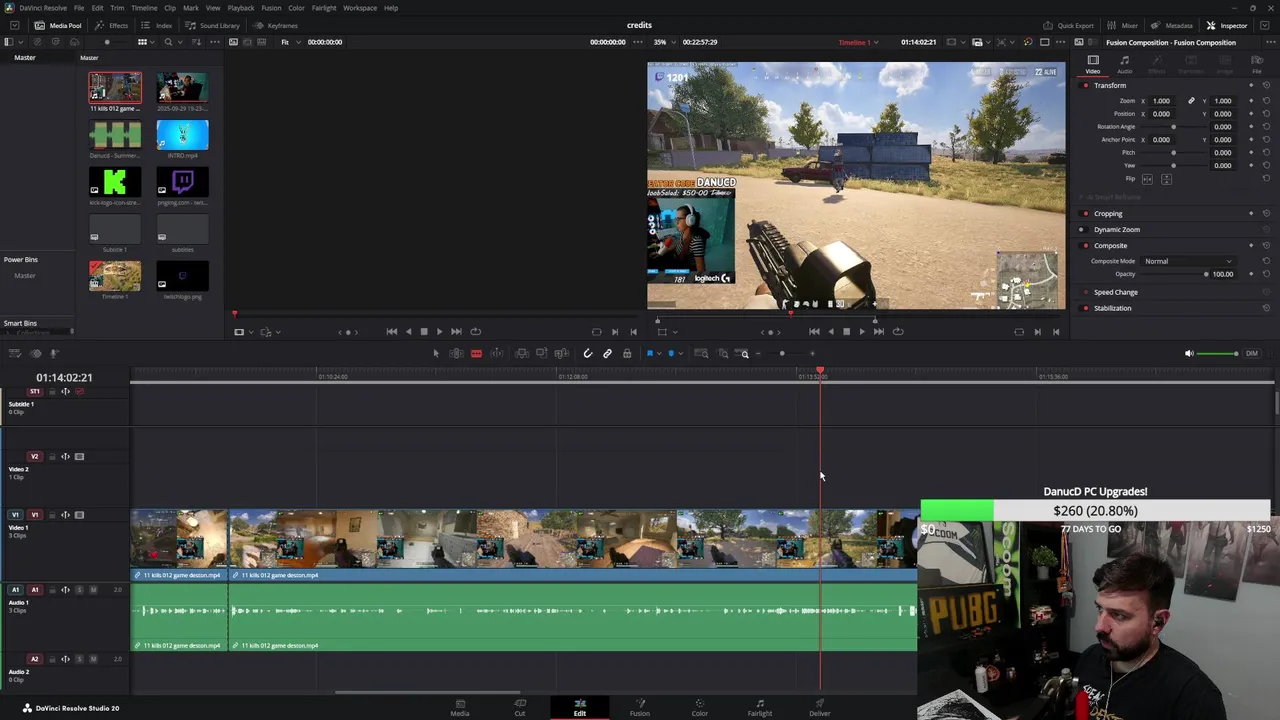Viewport: 1280px width, 720px height.
Task: Switch to the Deliver page tab
Action: [820, 707]
